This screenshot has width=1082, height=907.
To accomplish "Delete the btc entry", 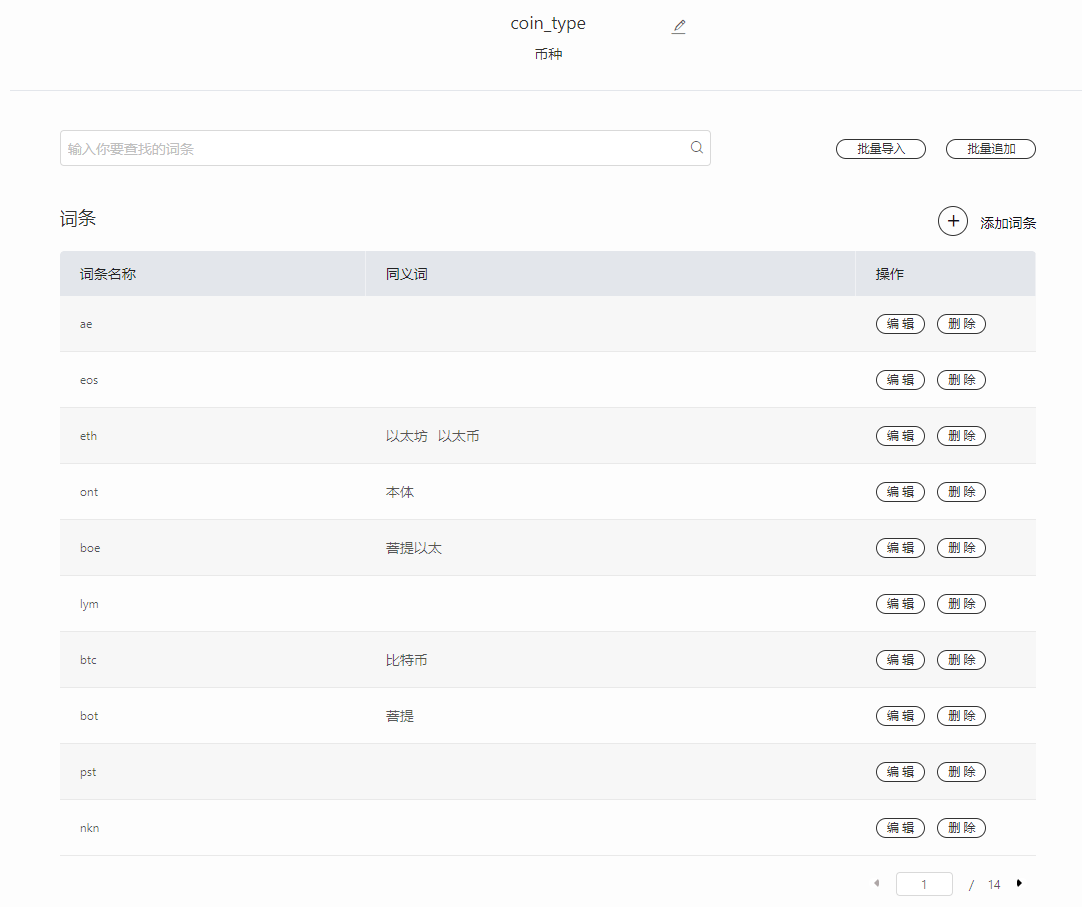I will click(x=961, y=659).
